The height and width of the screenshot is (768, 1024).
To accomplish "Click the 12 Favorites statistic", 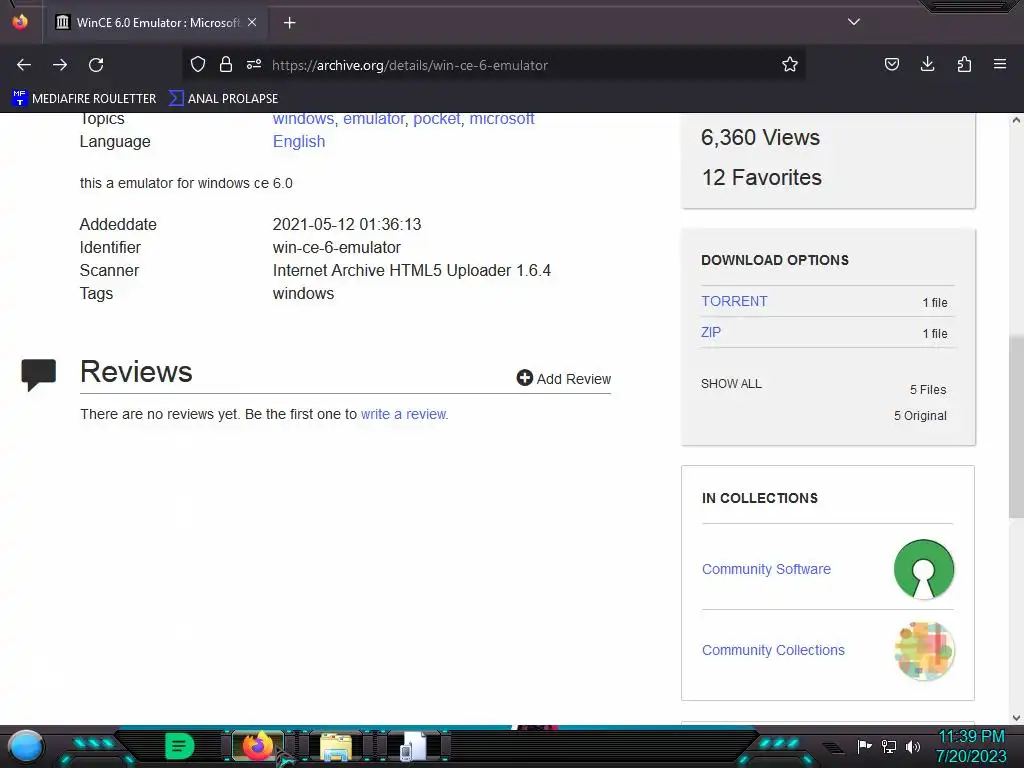I will coord(761,178).
